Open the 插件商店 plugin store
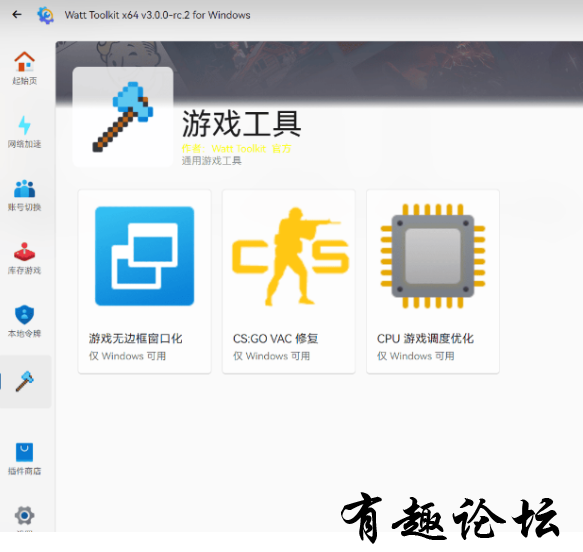This screenshot has width=583, height=552. click(25, 459)
